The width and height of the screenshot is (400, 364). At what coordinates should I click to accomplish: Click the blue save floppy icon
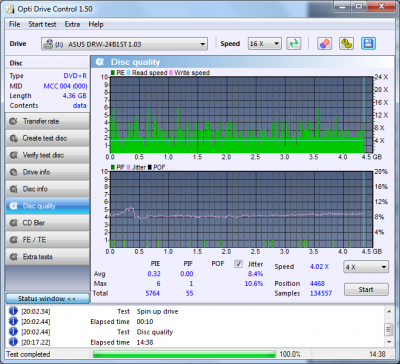368,44
